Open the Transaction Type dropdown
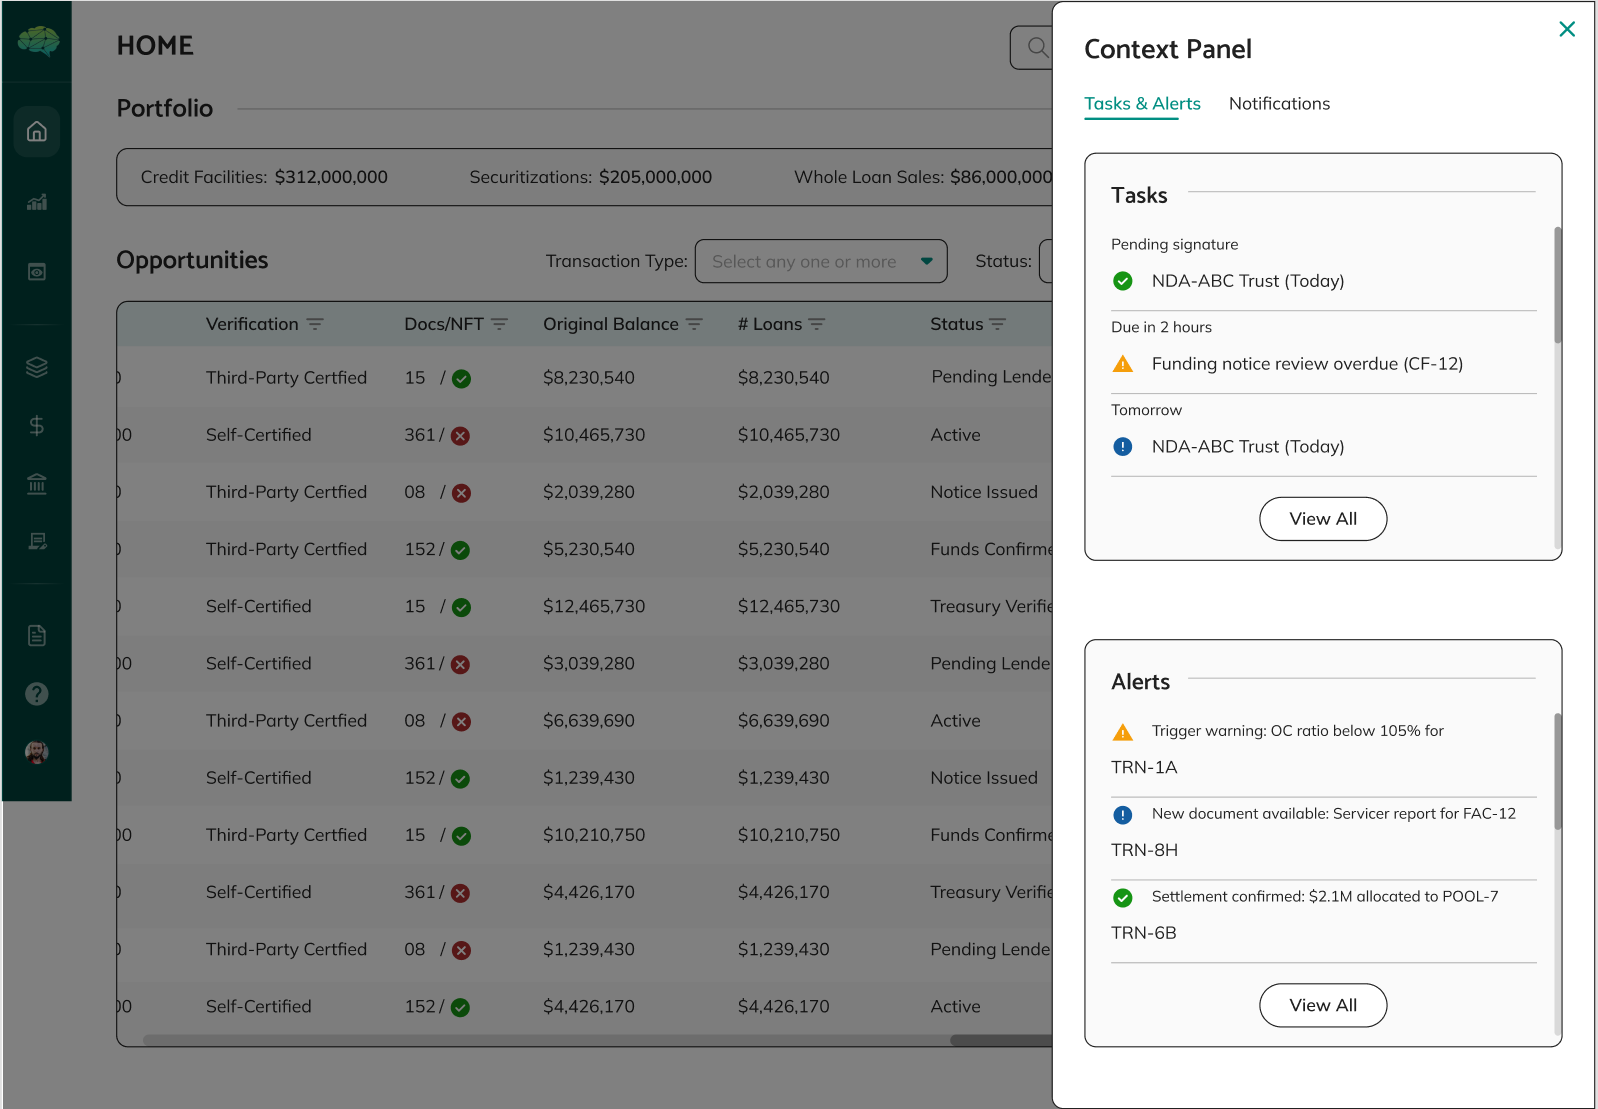The image size is (1598, 1109). pos(820,261)
